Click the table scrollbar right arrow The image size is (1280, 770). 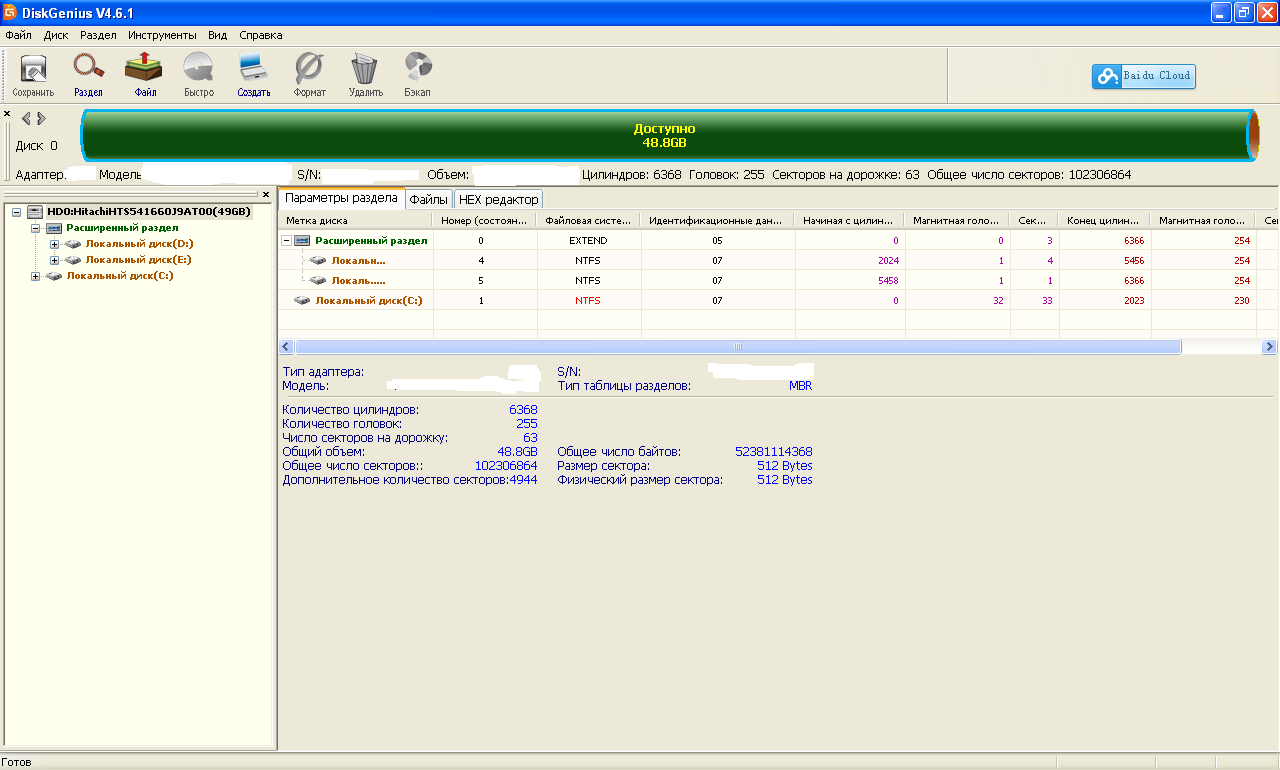click(1269, 347)
